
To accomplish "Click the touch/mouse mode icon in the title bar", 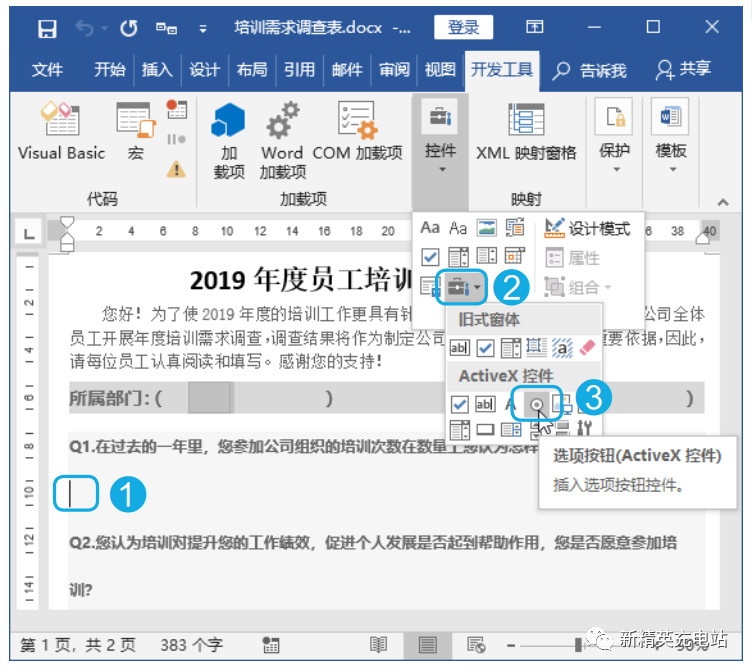I will click(x=166, y=29).
